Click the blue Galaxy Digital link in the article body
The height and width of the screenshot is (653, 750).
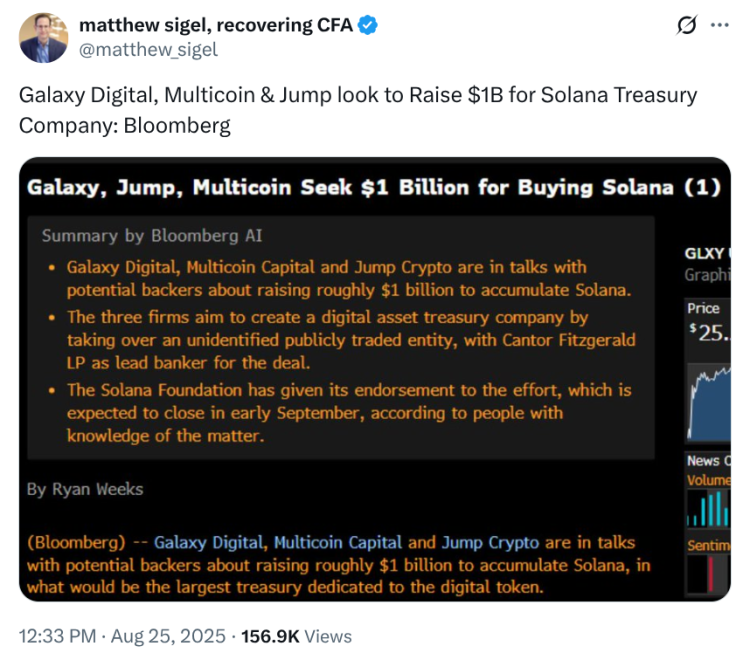pyautogui.click(x=209, y=543)
